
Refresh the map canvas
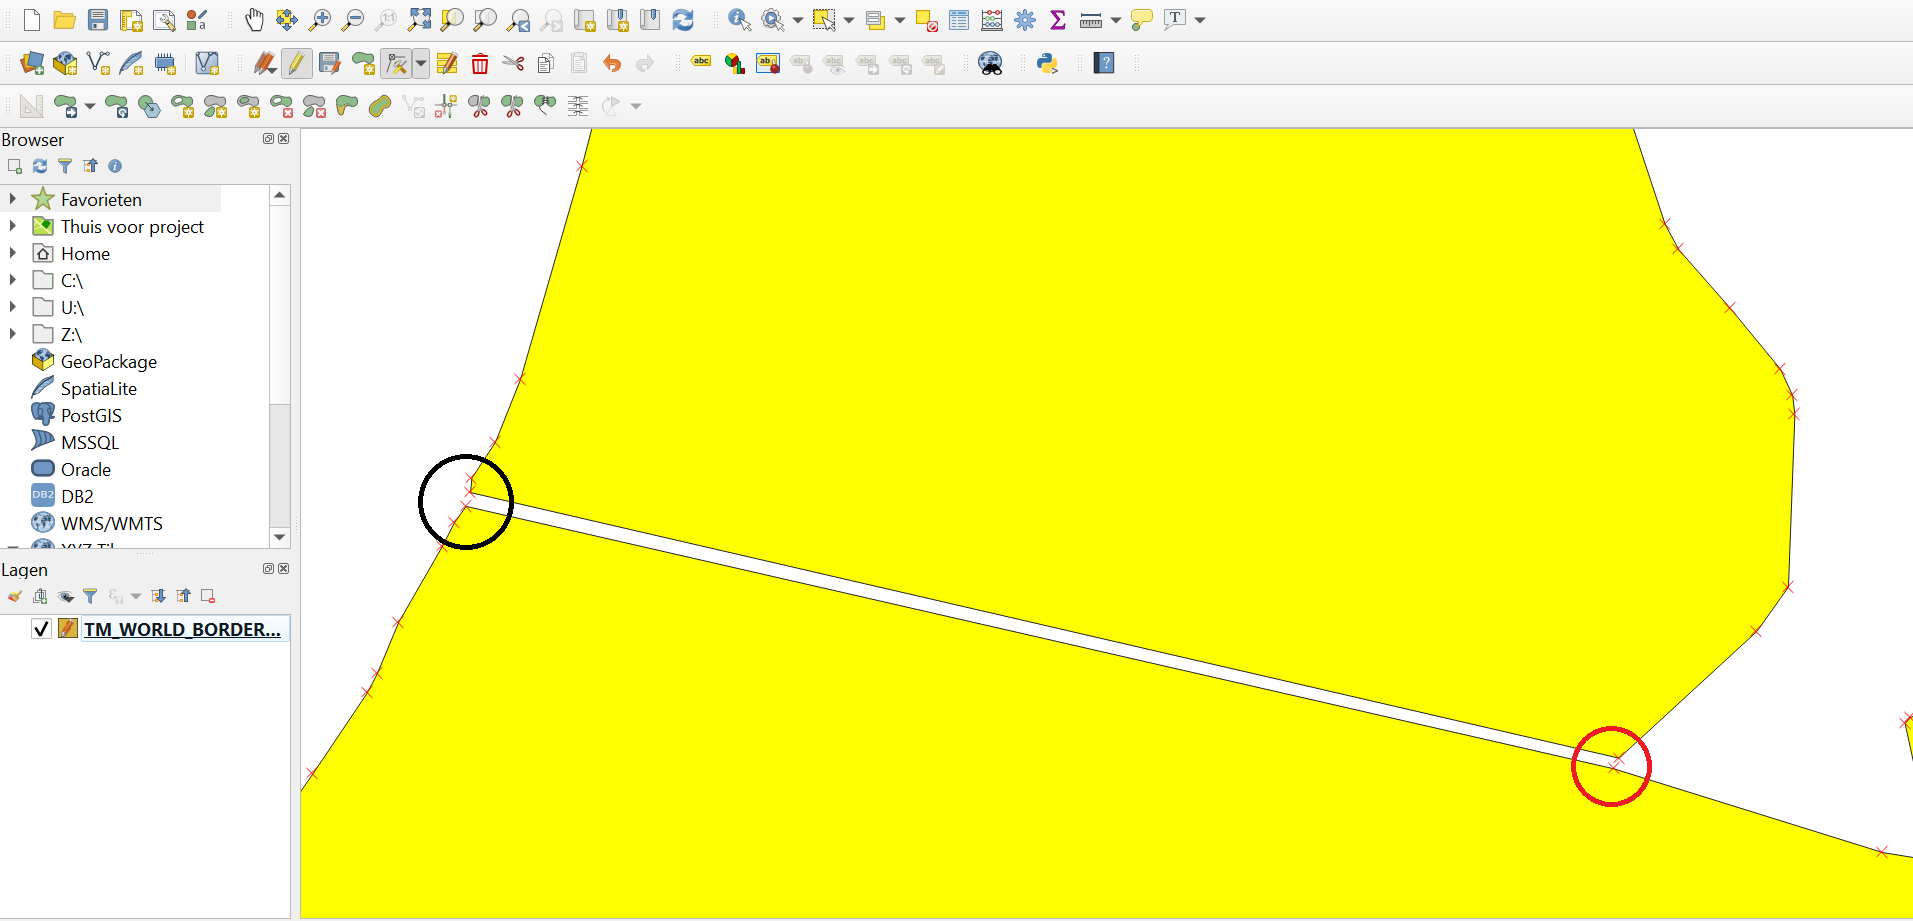[683, 20]
